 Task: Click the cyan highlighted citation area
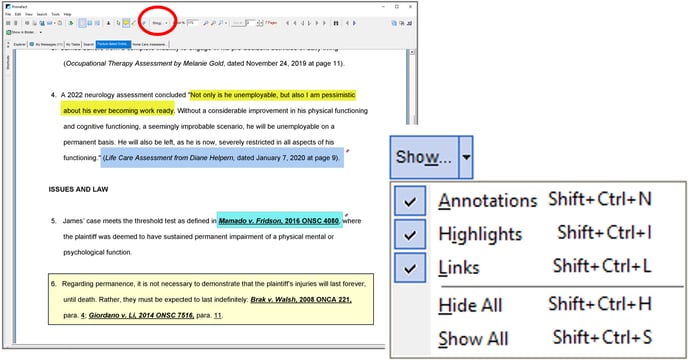click(x=280, y=220)
